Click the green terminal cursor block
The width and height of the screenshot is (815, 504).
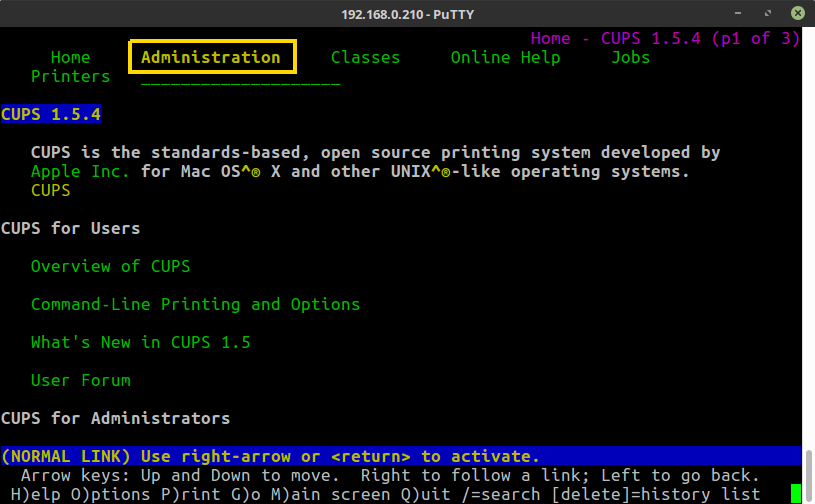[796, 493]
